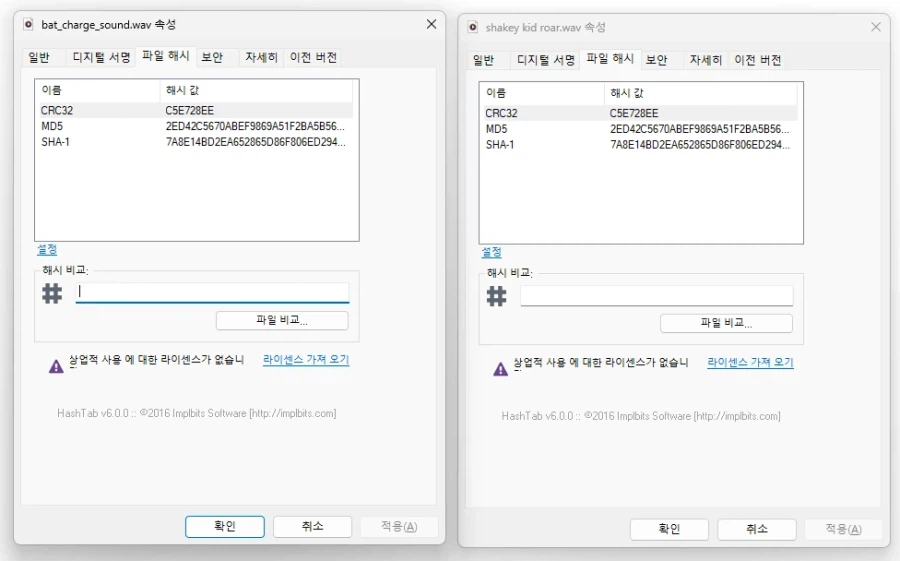Click 라이센스 가져 오기 link in bat_charge_sound.wav window
900x561 pixels.
click(x=306, y=359)
